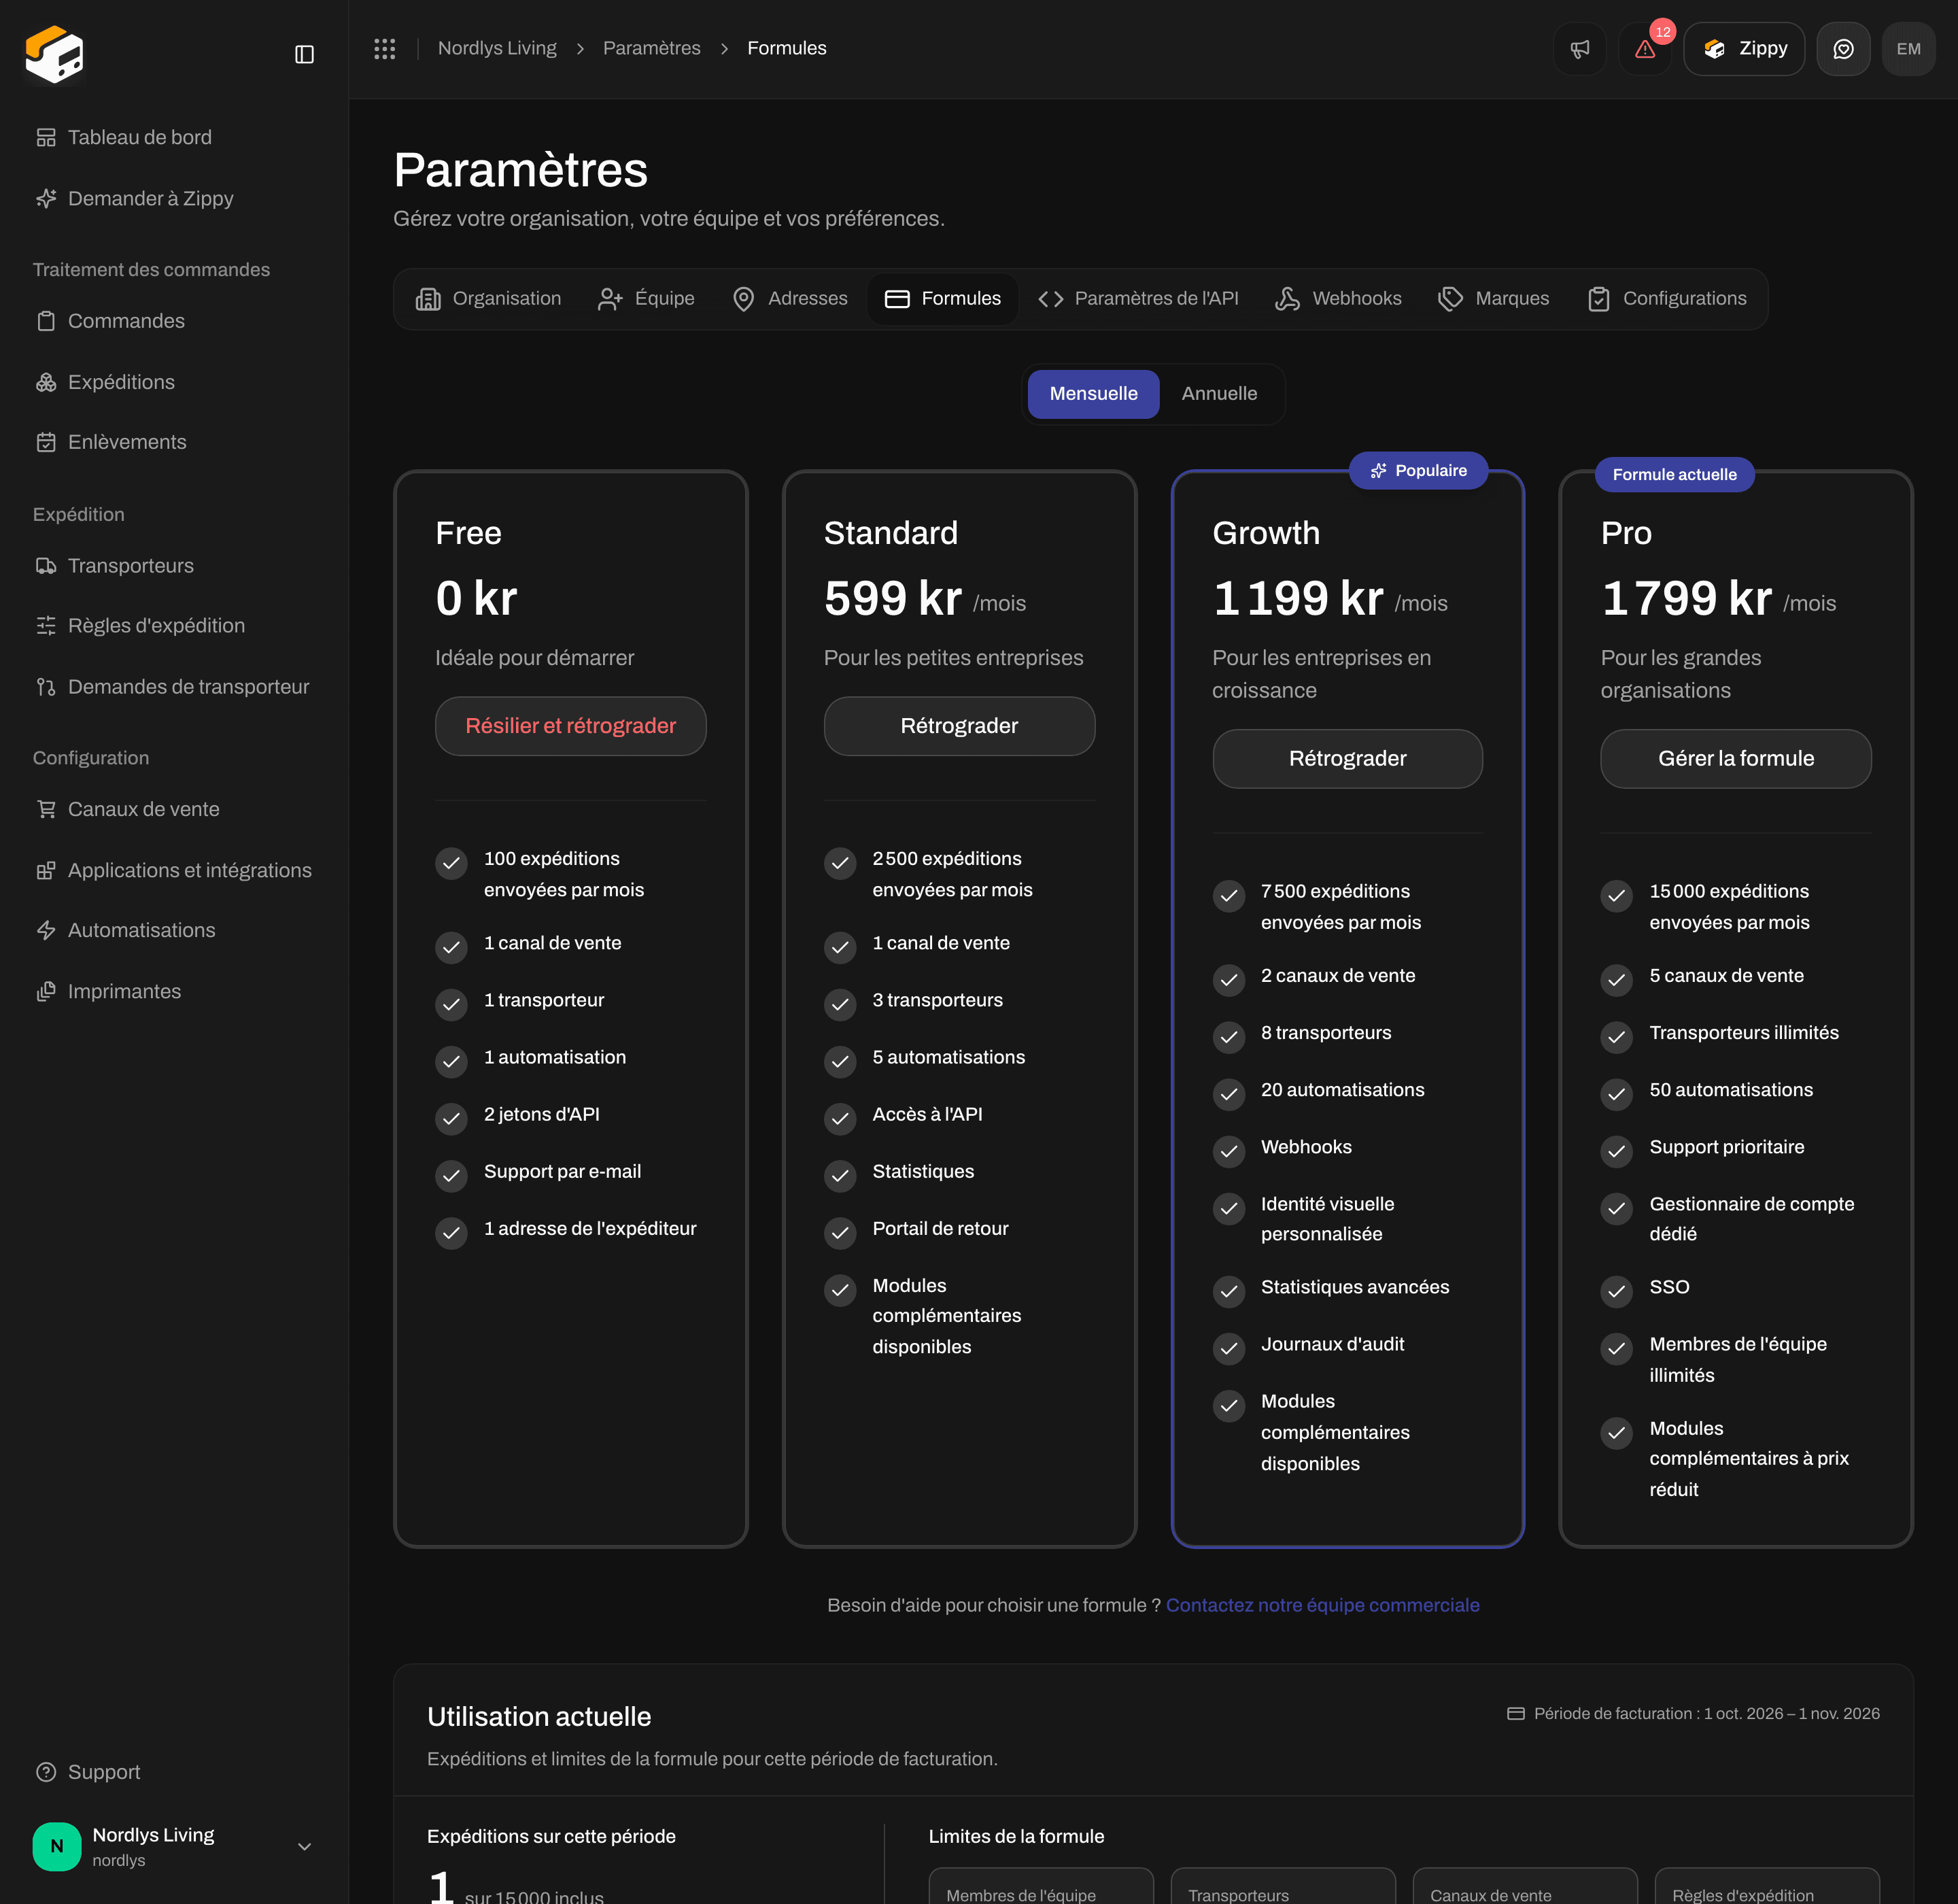
Task: Expand the Nordlys Living organisation switcher
Action: (x=174, y=1846)
